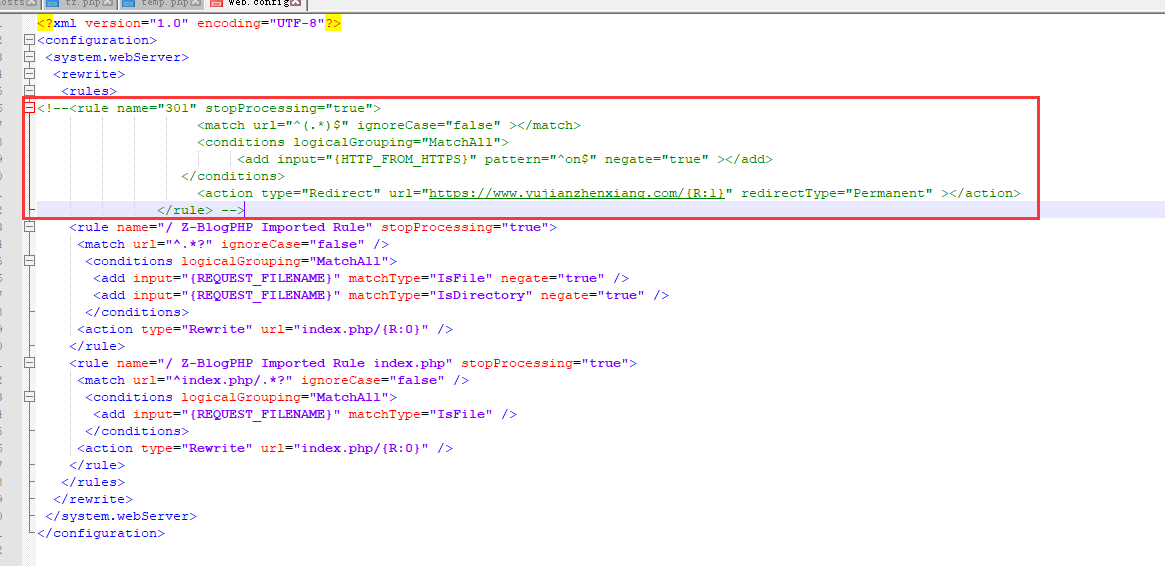Collapse the commented-out 301 rule block
Image resolution: width=1165 pixels, height=566 pixels.
(x=30, y=108)
